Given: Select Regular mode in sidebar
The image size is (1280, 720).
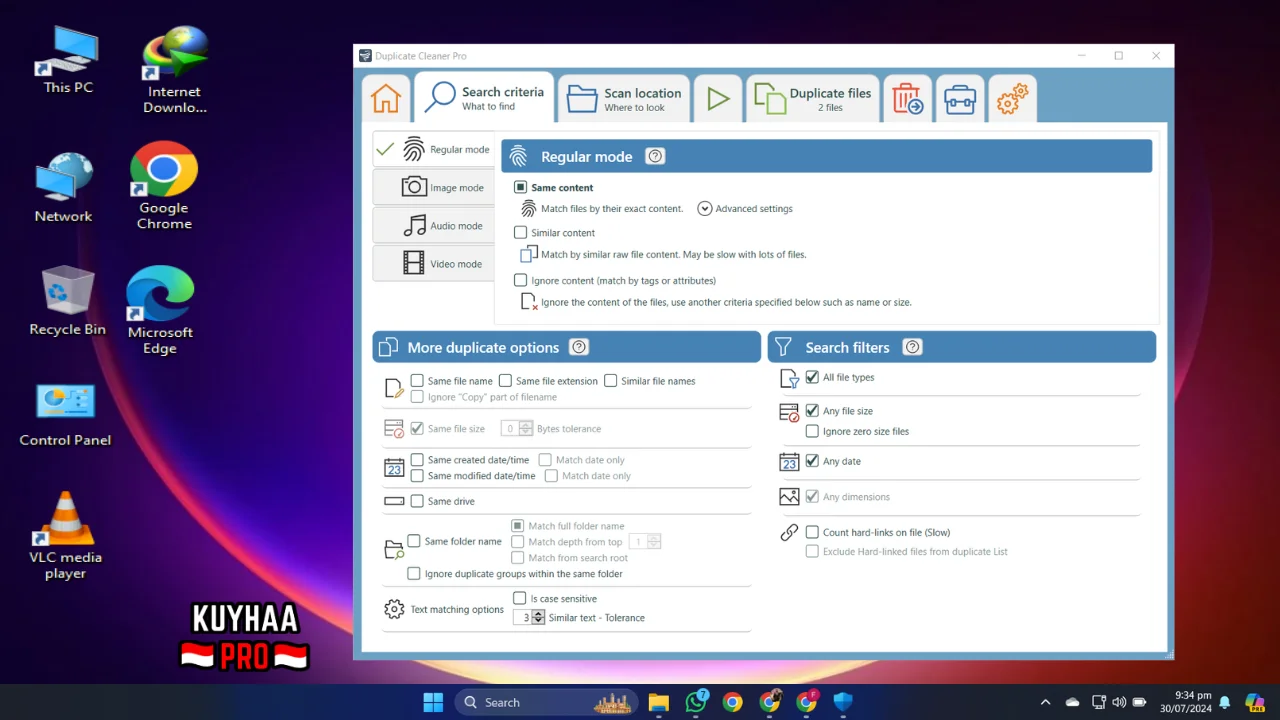Looking at the screenshot, I should point(434,150).
